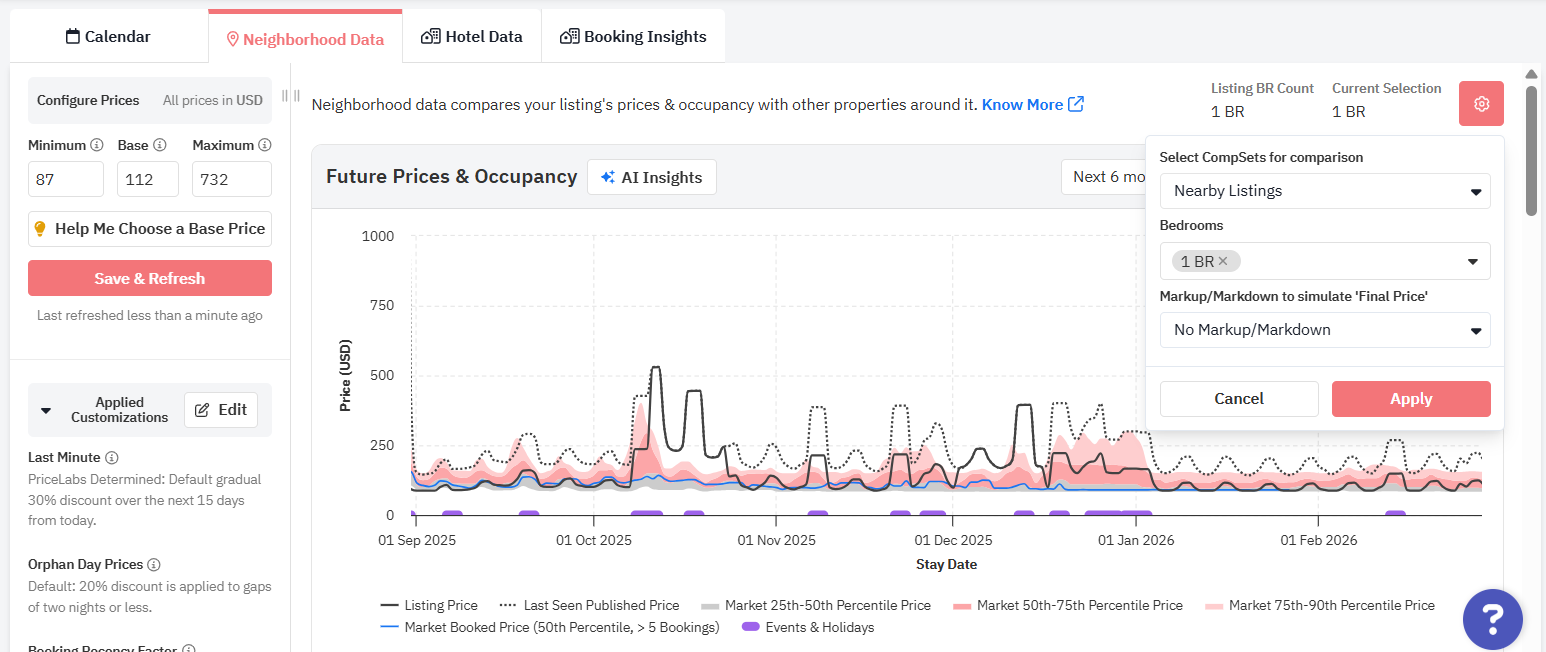Image resolution: width=1546 pixels, height=652 pixels.
Task: Open the red settings gear button
Action: pos(1481,104)
